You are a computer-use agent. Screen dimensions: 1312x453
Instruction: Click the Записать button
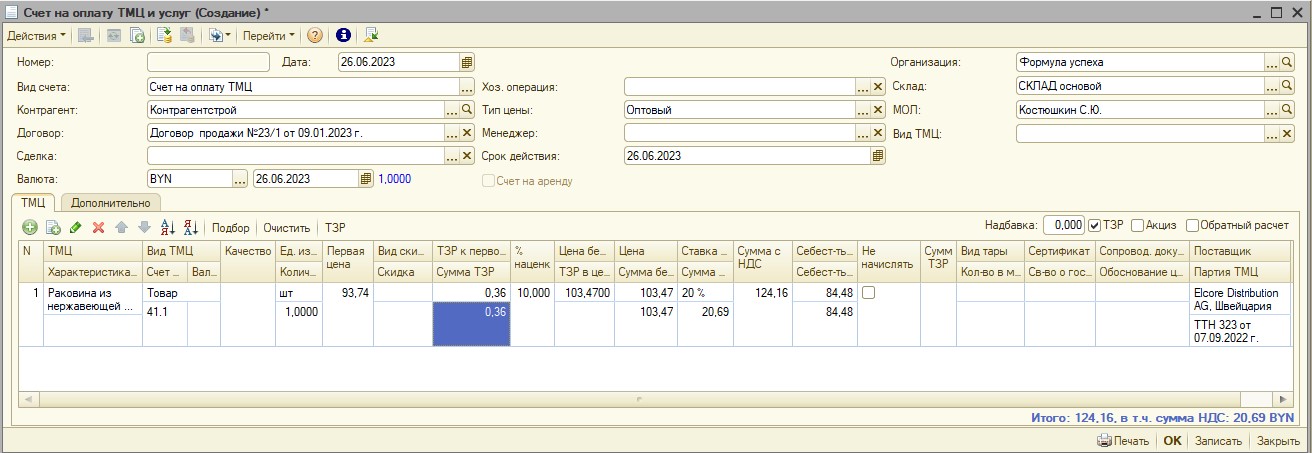[x=1218, y=441]
